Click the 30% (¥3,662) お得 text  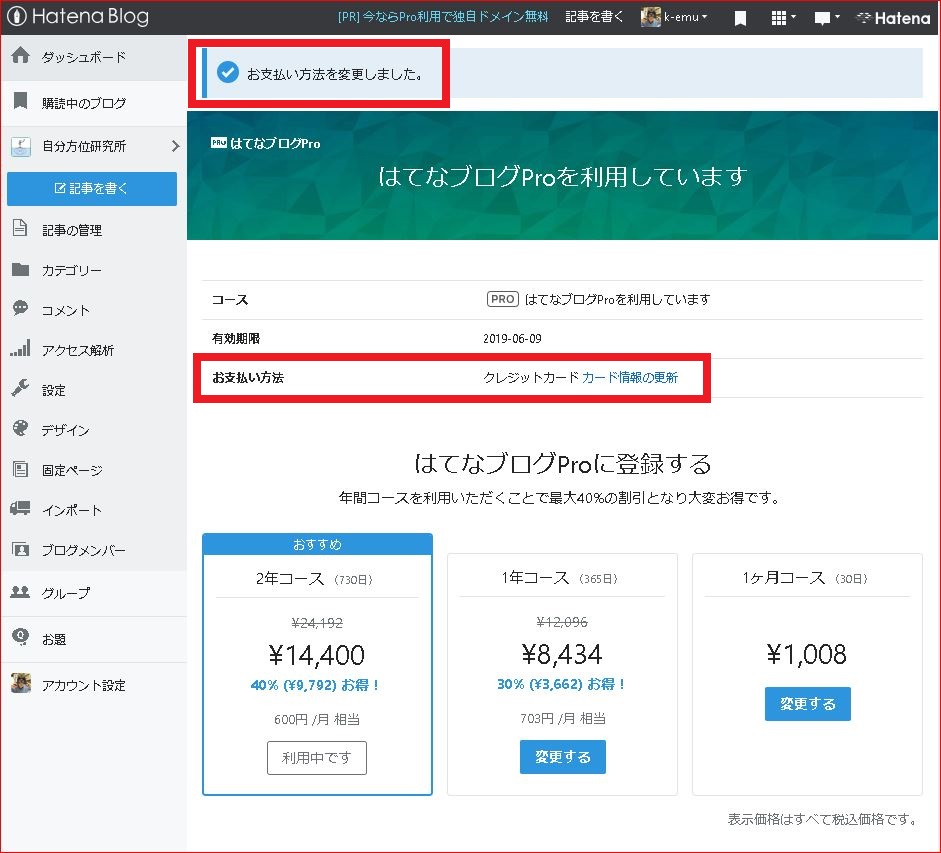click(x=561, y=684)
